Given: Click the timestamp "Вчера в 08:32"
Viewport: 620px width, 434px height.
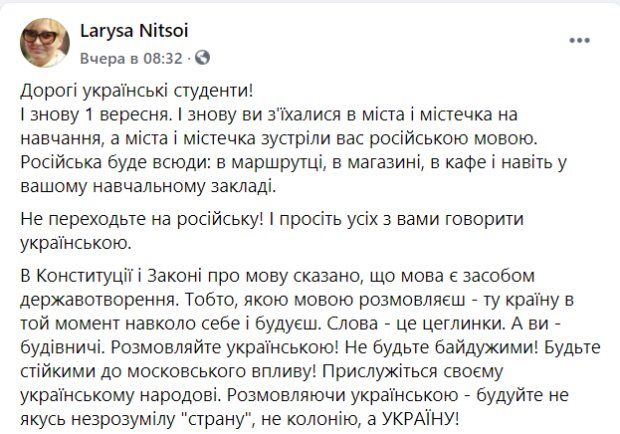Looking at the screenshot, I should (x=136, y=58).
